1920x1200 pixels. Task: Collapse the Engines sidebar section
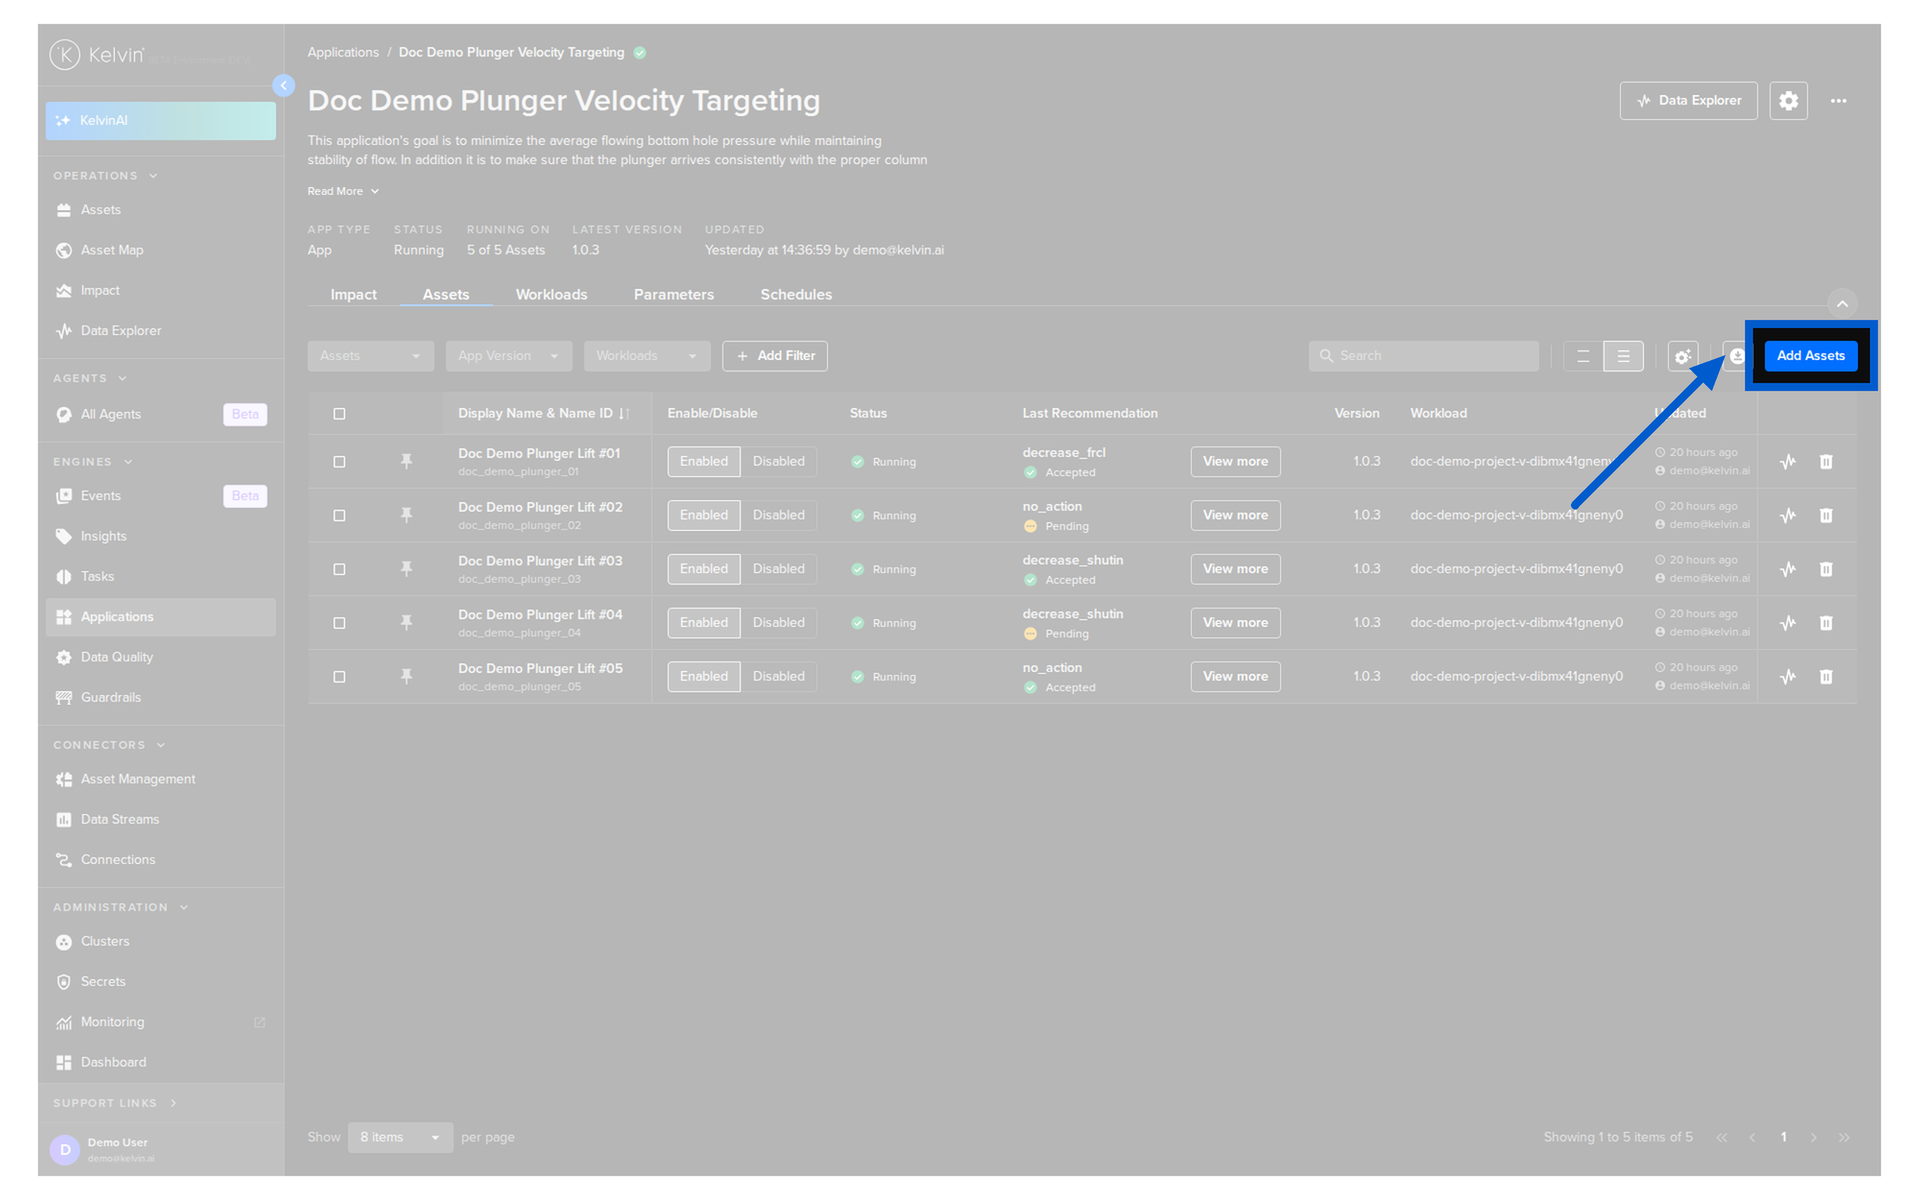pos(93,462)
